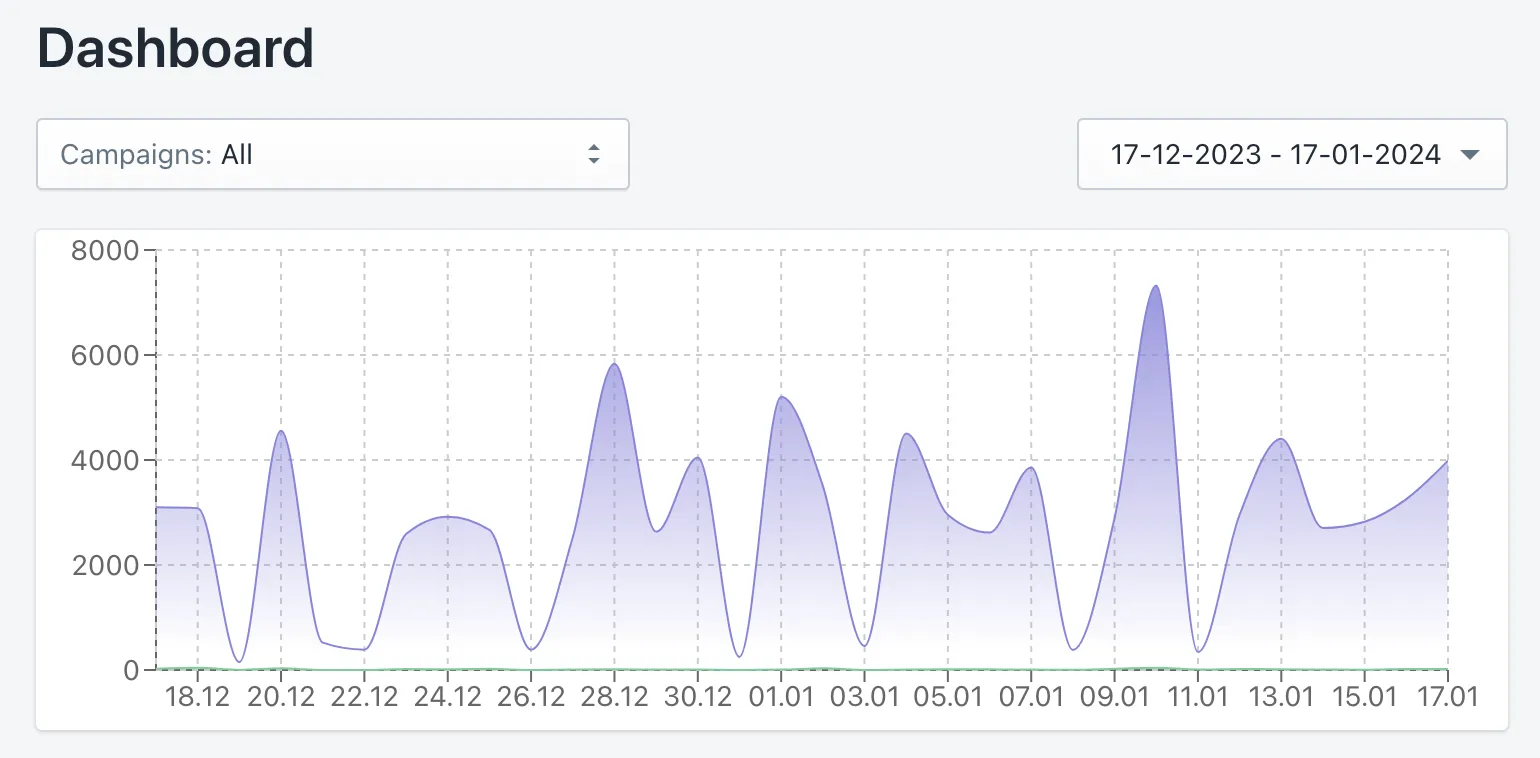Open the Campaigns: All dropdown
Image resolution: width=1540 pixels, height=758 pixels.
(x=332, y=154)
